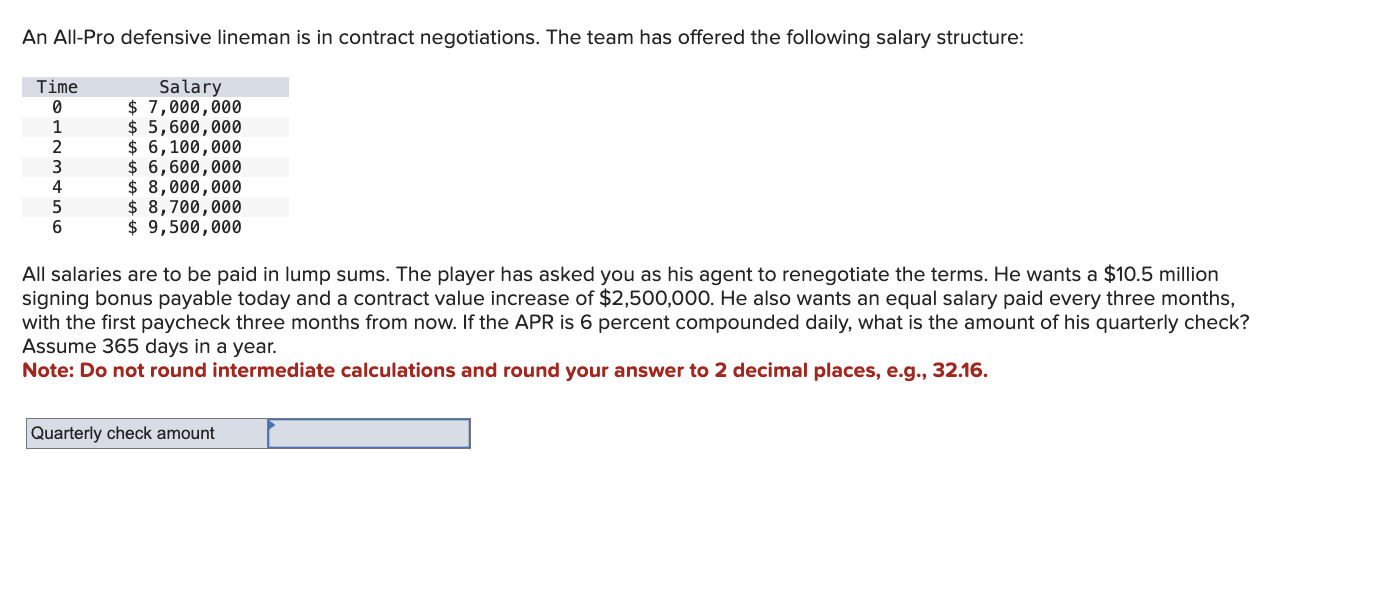
Task: Click the 'Salary' column header
Action: 190,87
